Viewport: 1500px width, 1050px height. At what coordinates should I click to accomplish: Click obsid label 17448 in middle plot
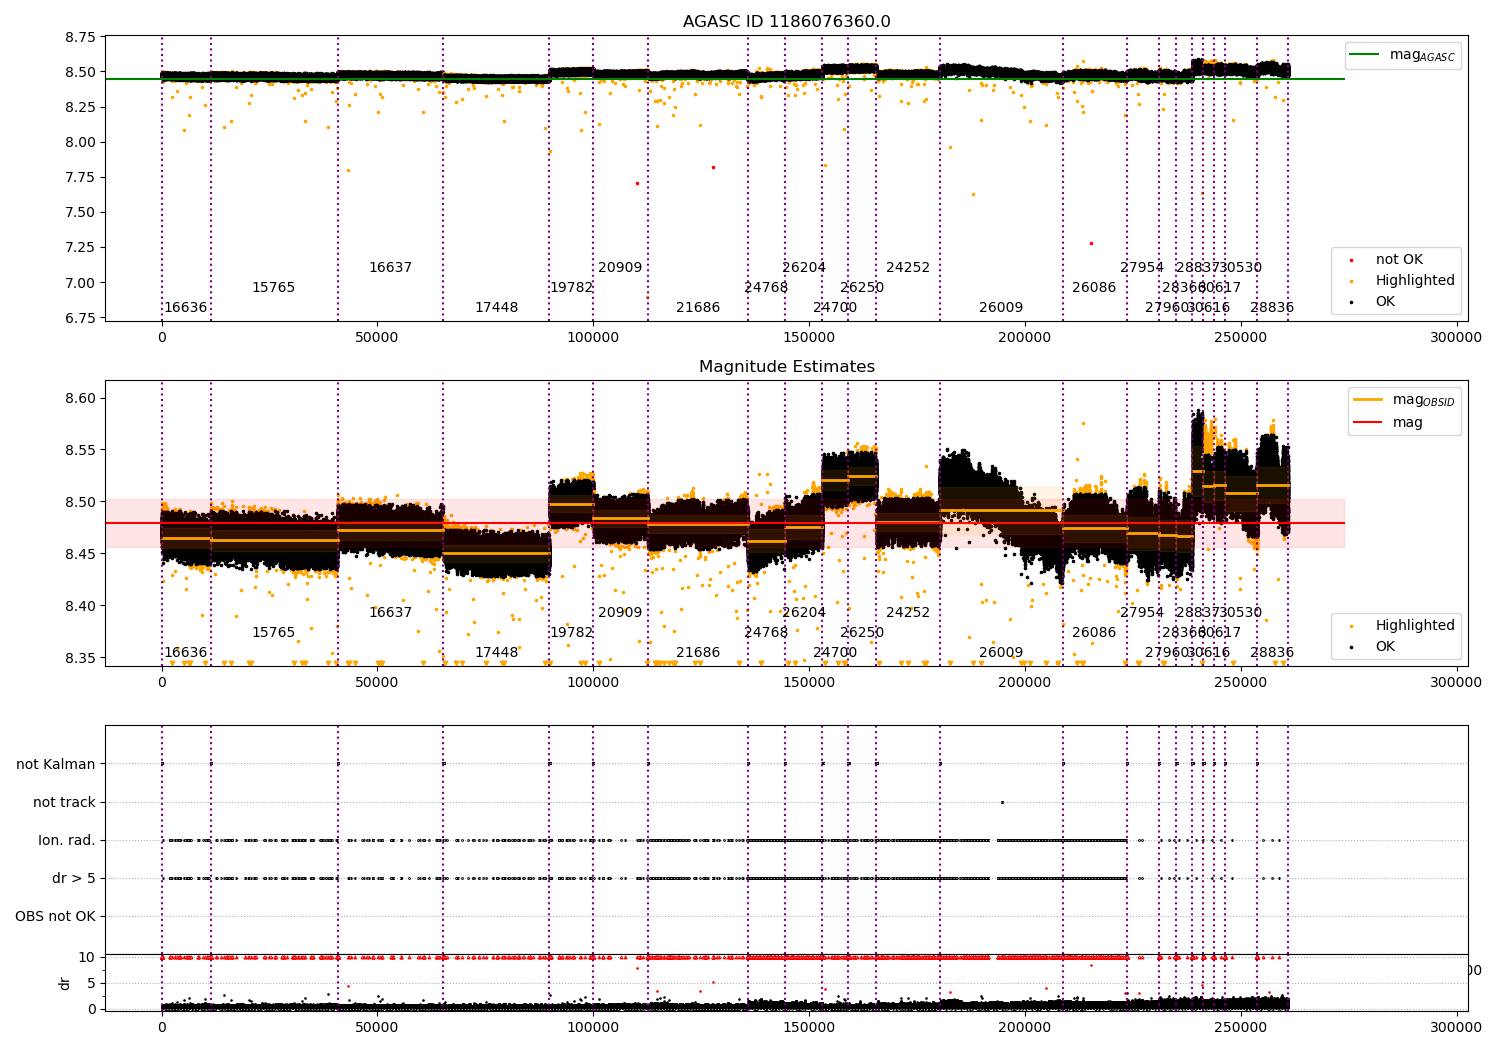point(496,653)
